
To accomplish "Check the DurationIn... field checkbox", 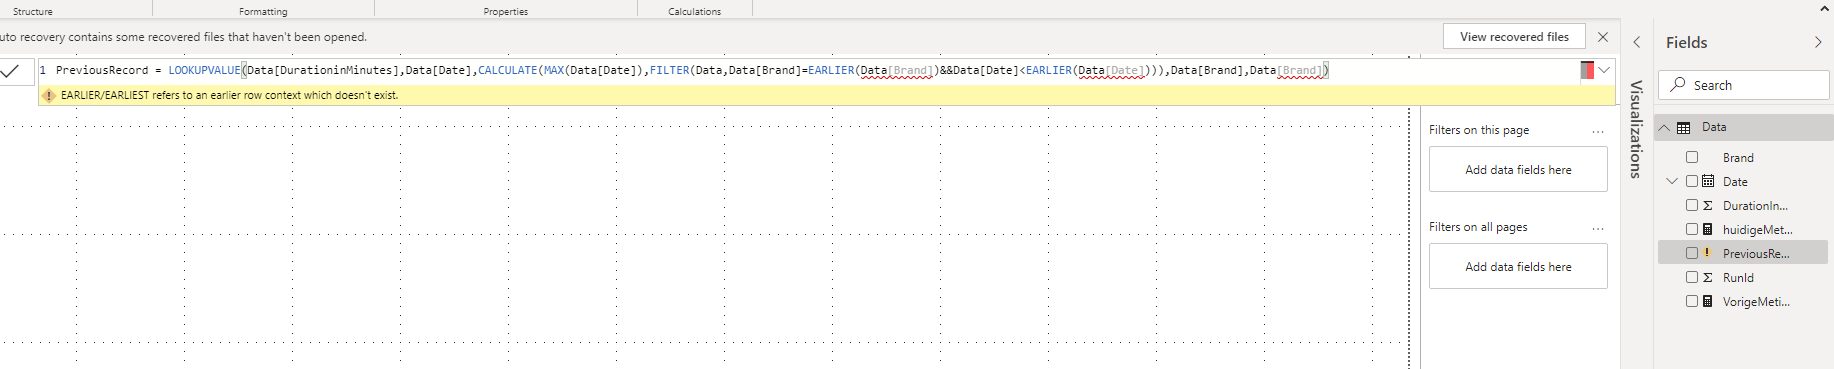I will coord(1692,205).
